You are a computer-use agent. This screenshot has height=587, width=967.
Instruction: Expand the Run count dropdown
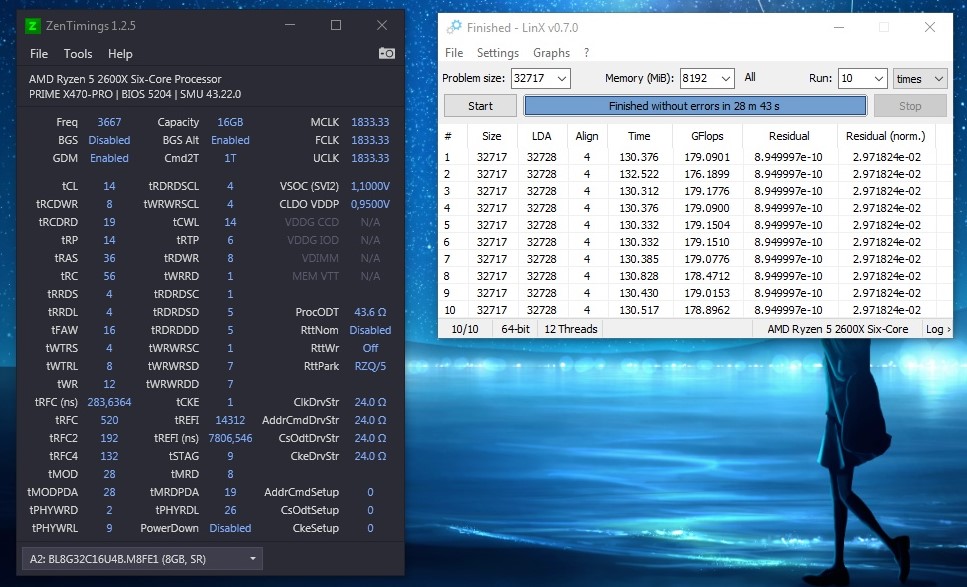[x=879, y=79]
